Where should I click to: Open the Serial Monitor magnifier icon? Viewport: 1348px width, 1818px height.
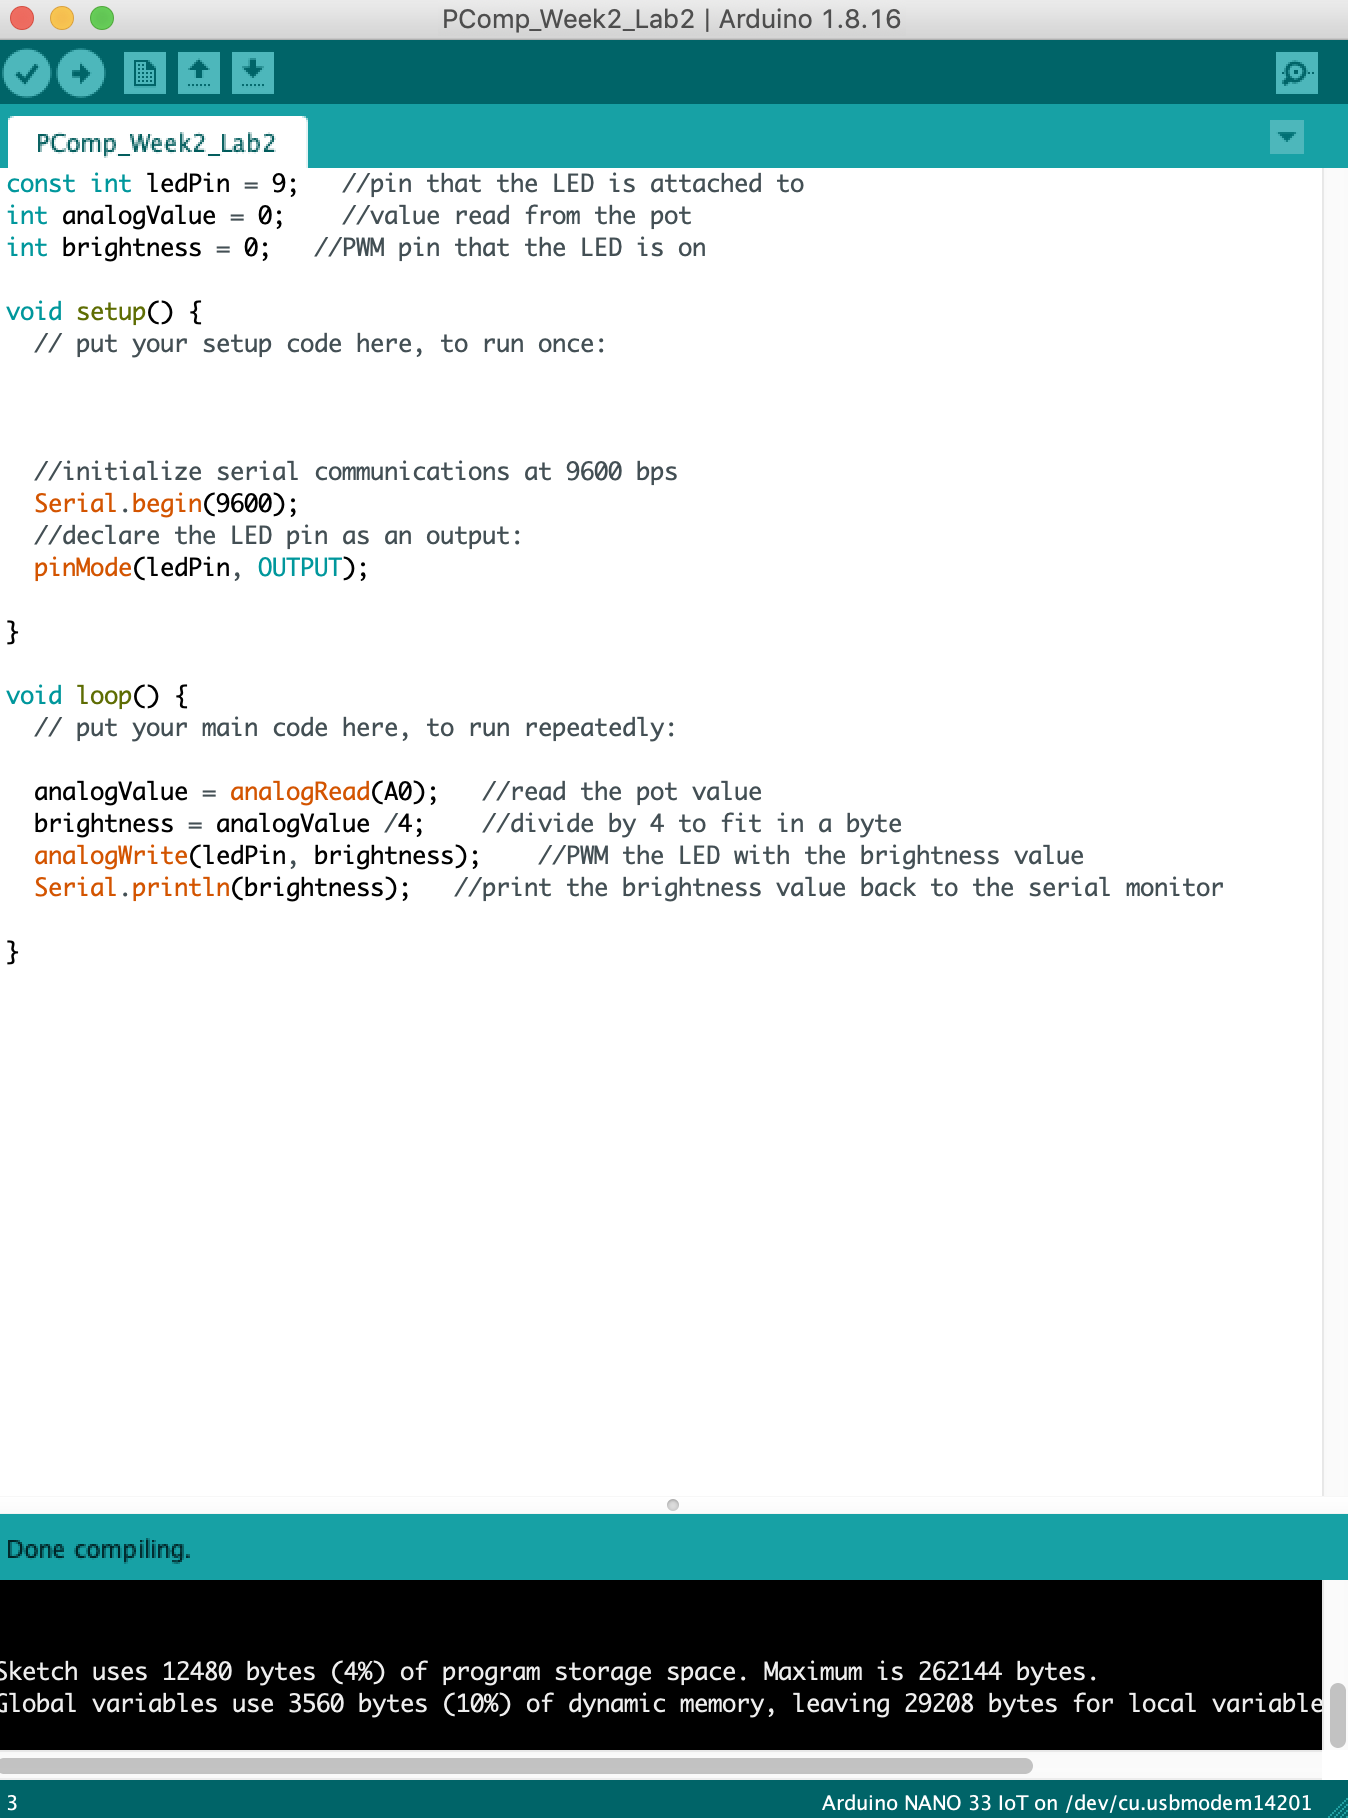[x=1296, y=73]
